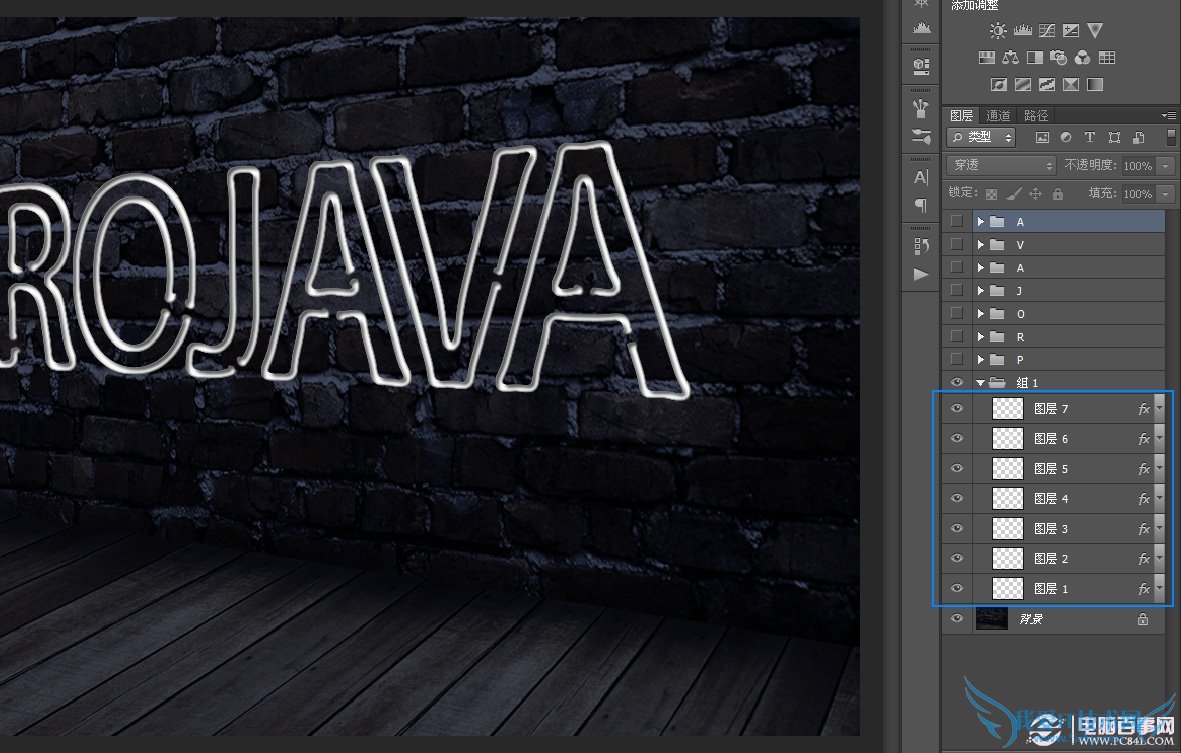Expand the O group
The image size is (1181, 753).
981,313
